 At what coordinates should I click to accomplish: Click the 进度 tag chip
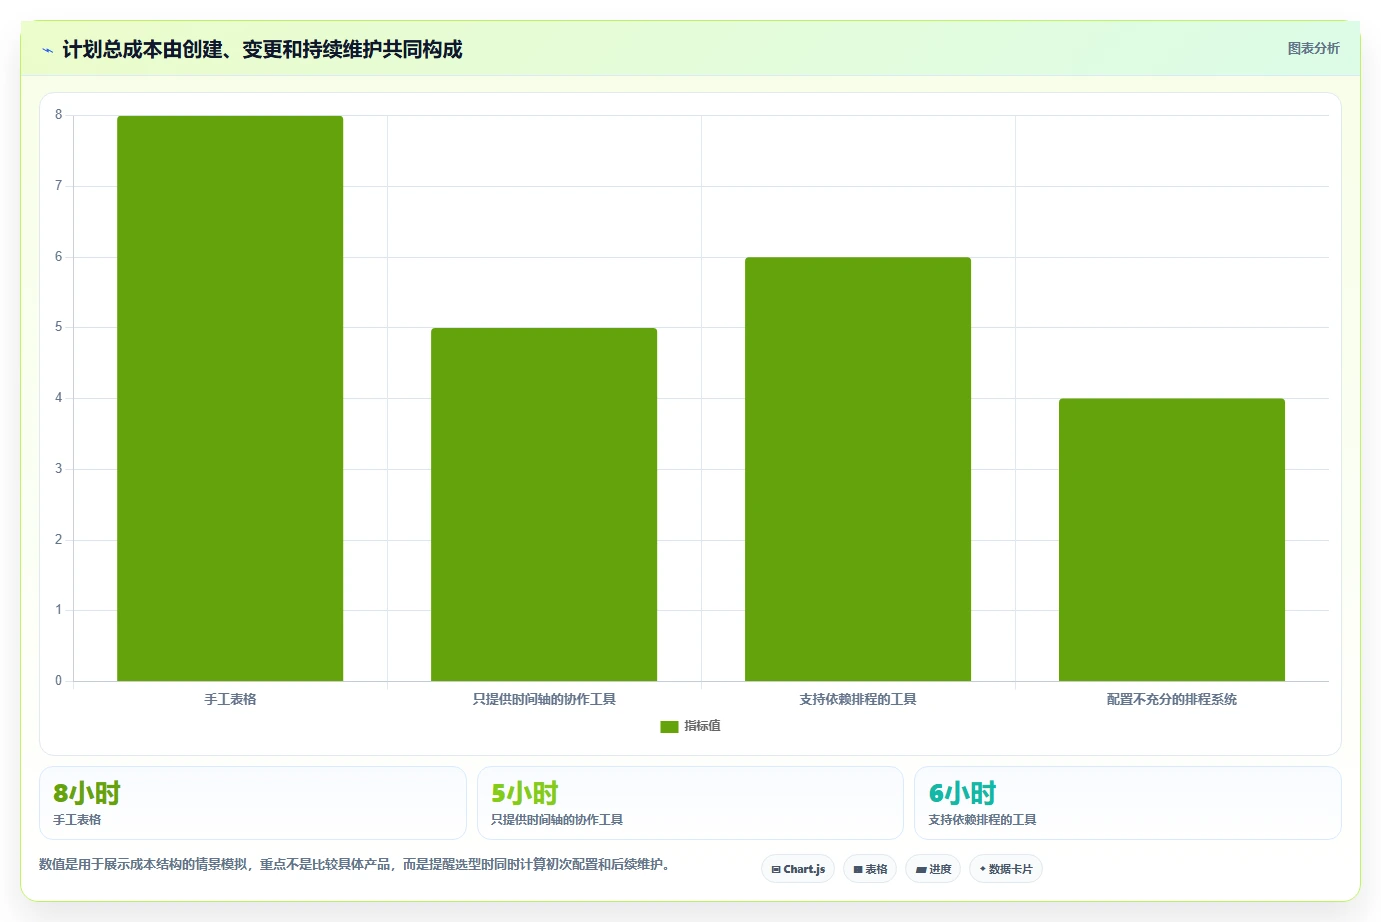[933, 869]
